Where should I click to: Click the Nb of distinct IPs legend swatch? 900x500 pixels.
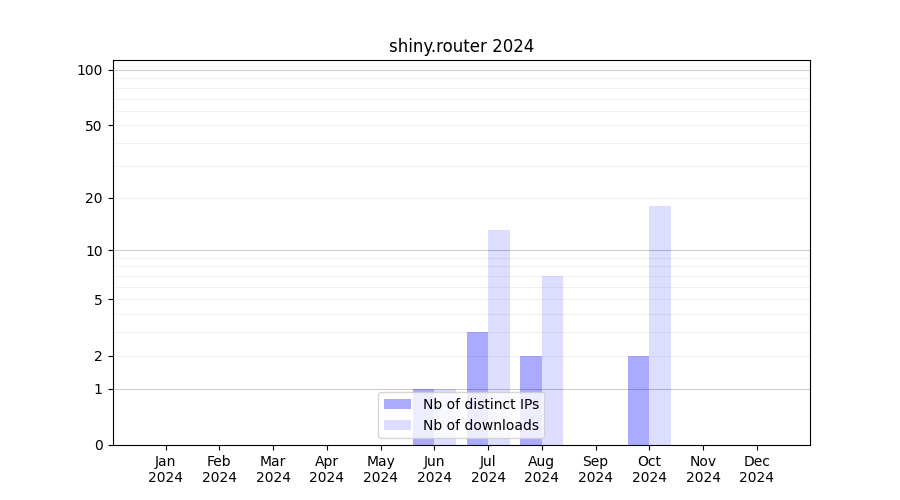point(397,404)
